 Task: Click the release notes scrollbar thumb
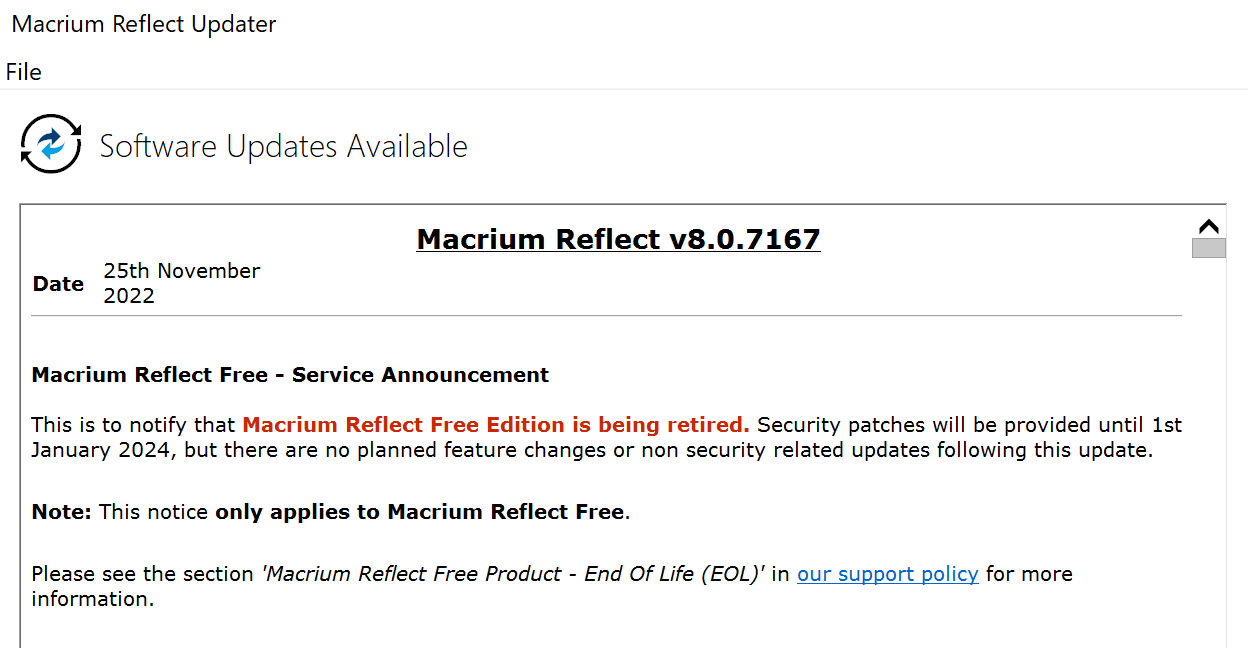click(1208, 247)
